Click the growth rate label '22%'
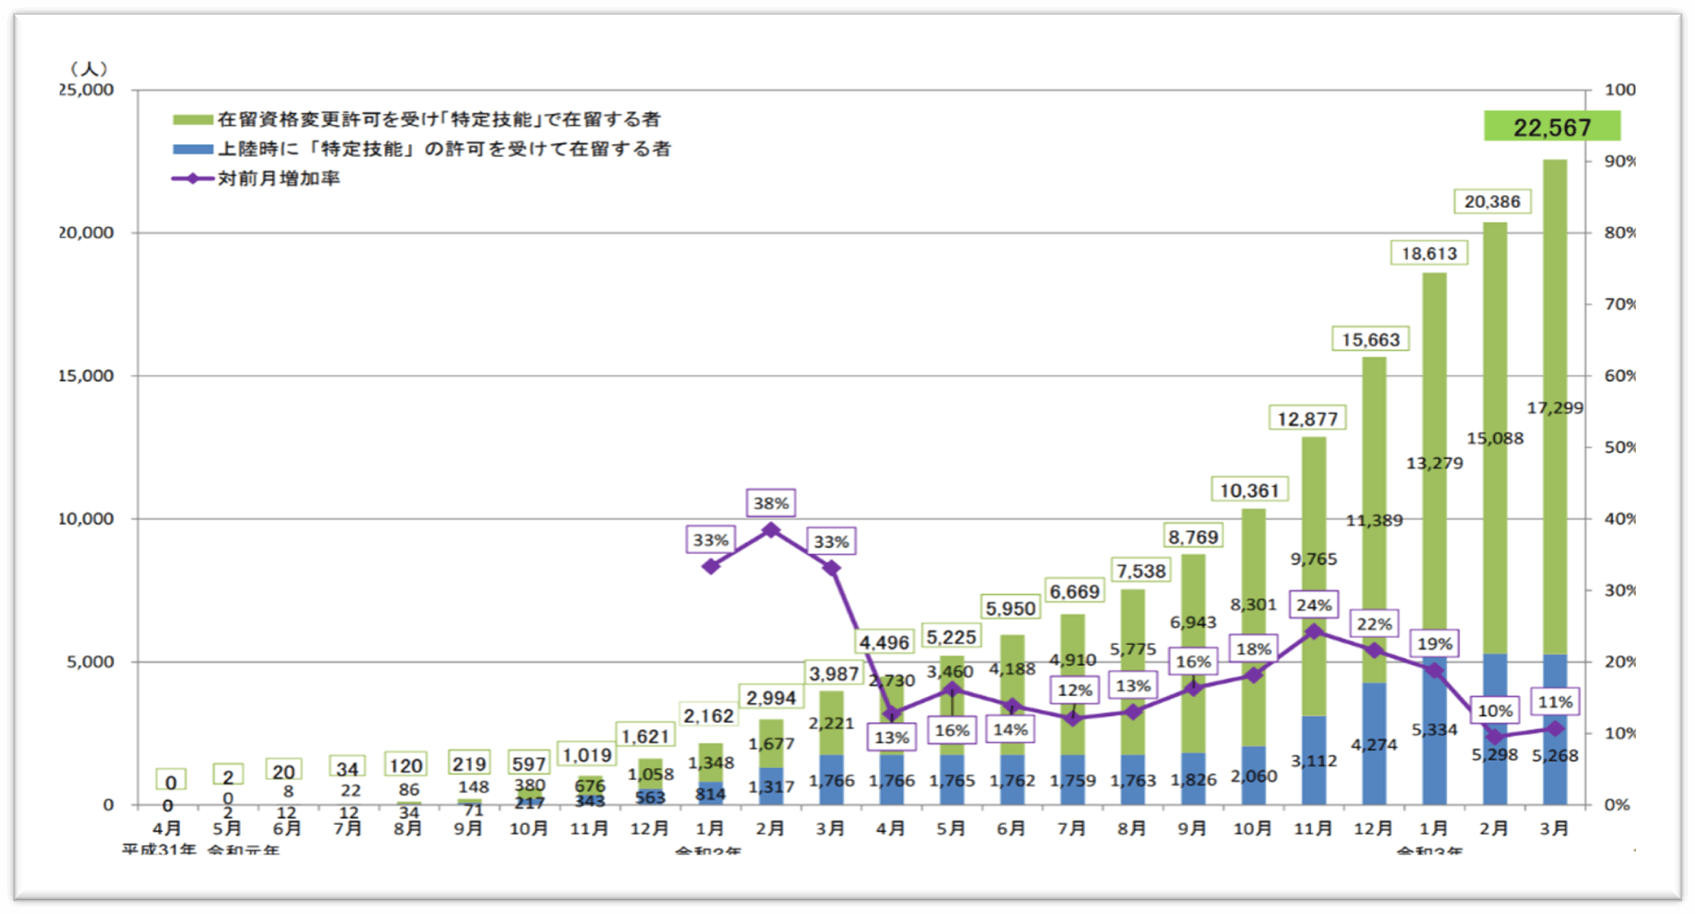The width and height of the screenshot is (1695, 914). [x=1374, y=624]
